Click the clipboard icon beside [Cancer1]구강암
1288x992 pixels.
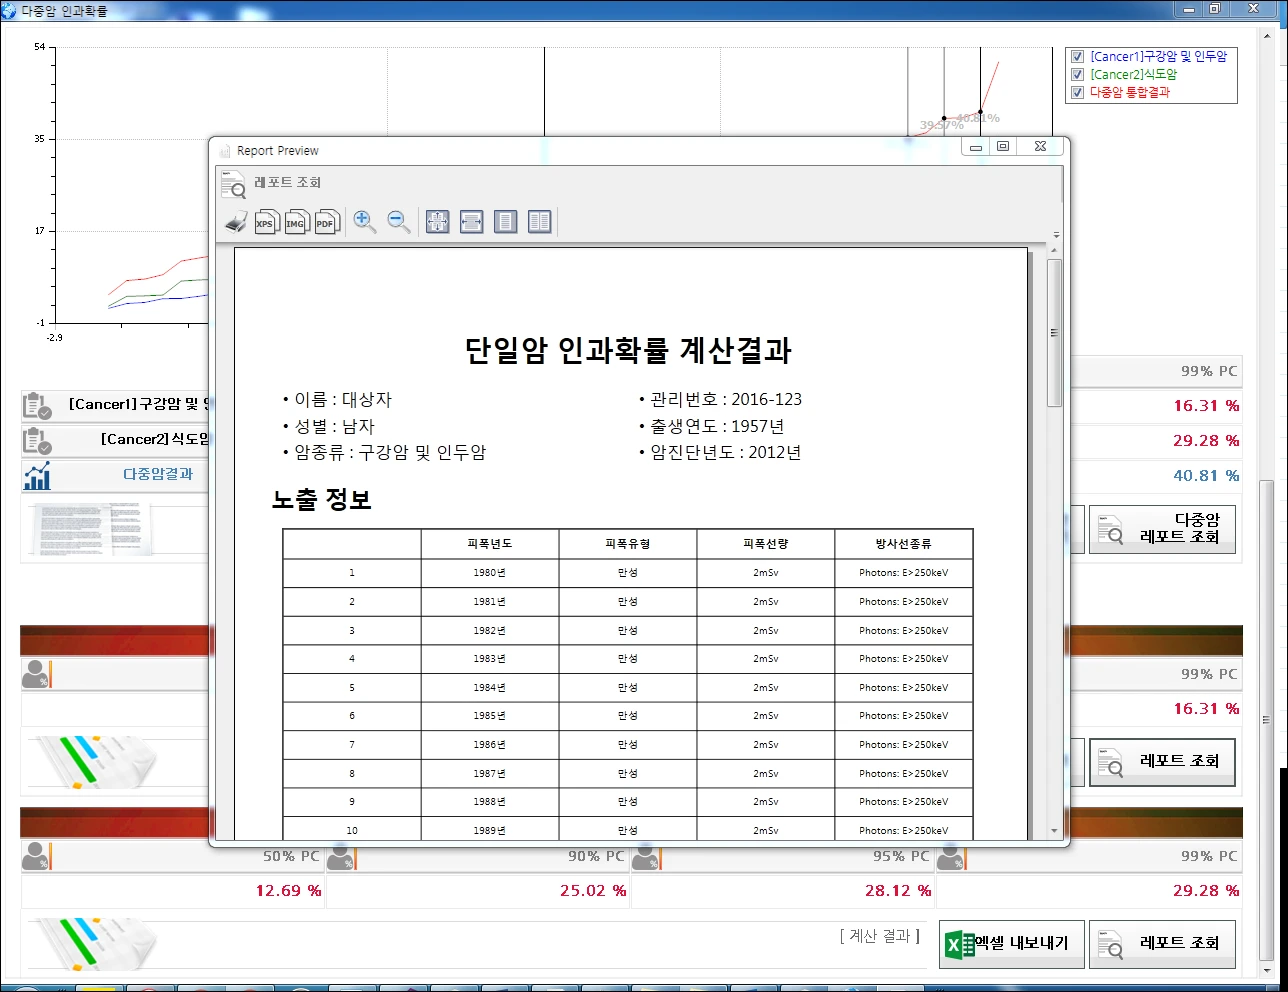pyautogui.click(x=37, y=405)
